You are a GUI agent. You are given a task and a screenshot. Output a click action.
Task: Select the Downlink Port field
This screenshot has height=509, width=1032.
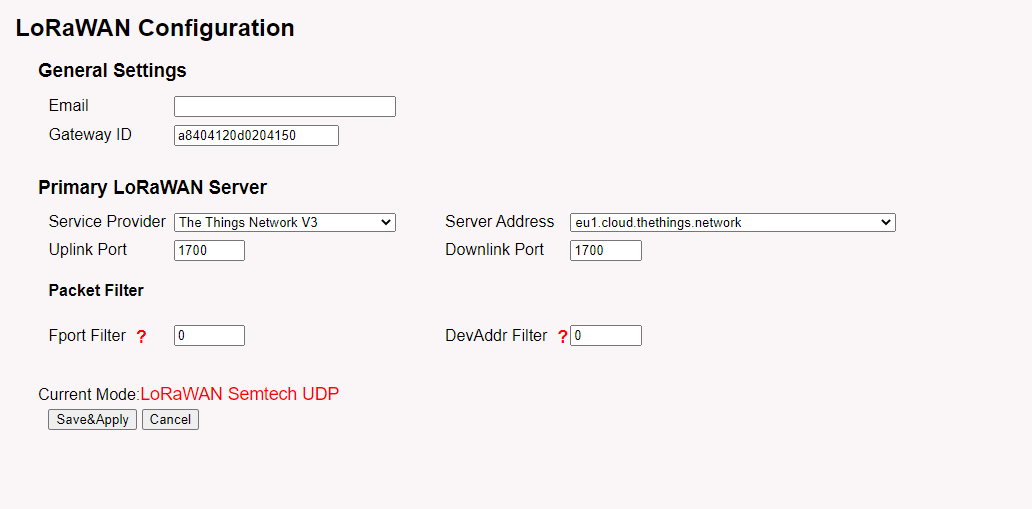pos(606,250)
